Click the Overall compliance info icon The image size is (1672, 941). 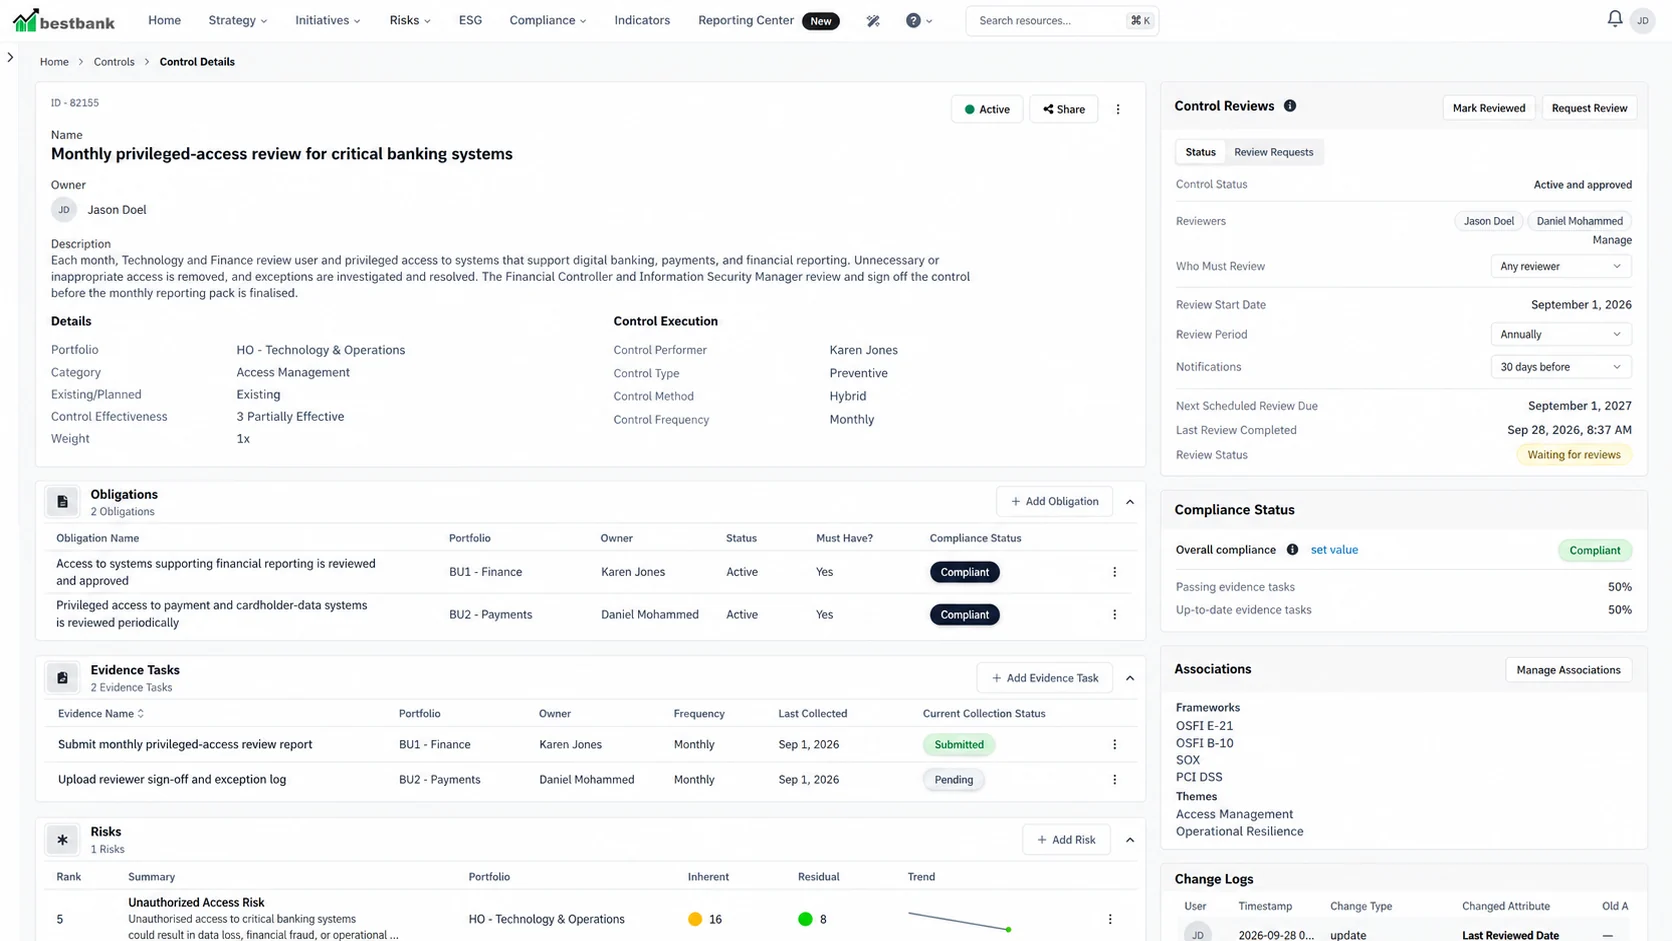point(1292,550)
